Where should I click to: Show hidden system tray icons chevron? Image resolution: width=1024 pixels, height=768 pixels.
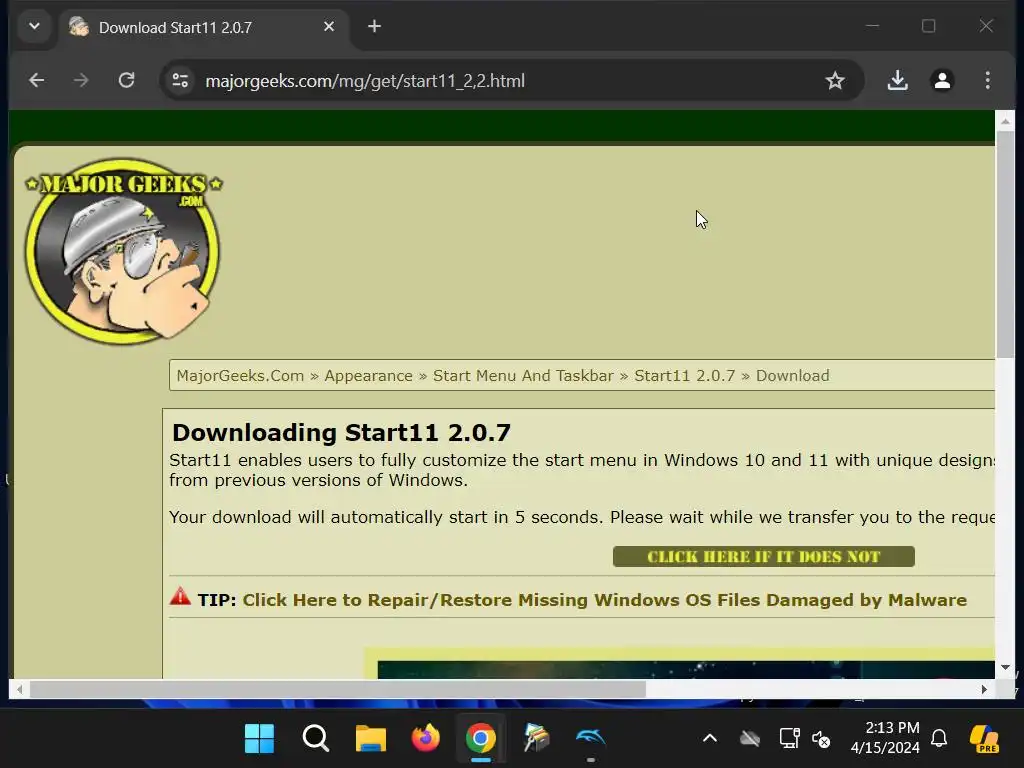pos(710,739)
